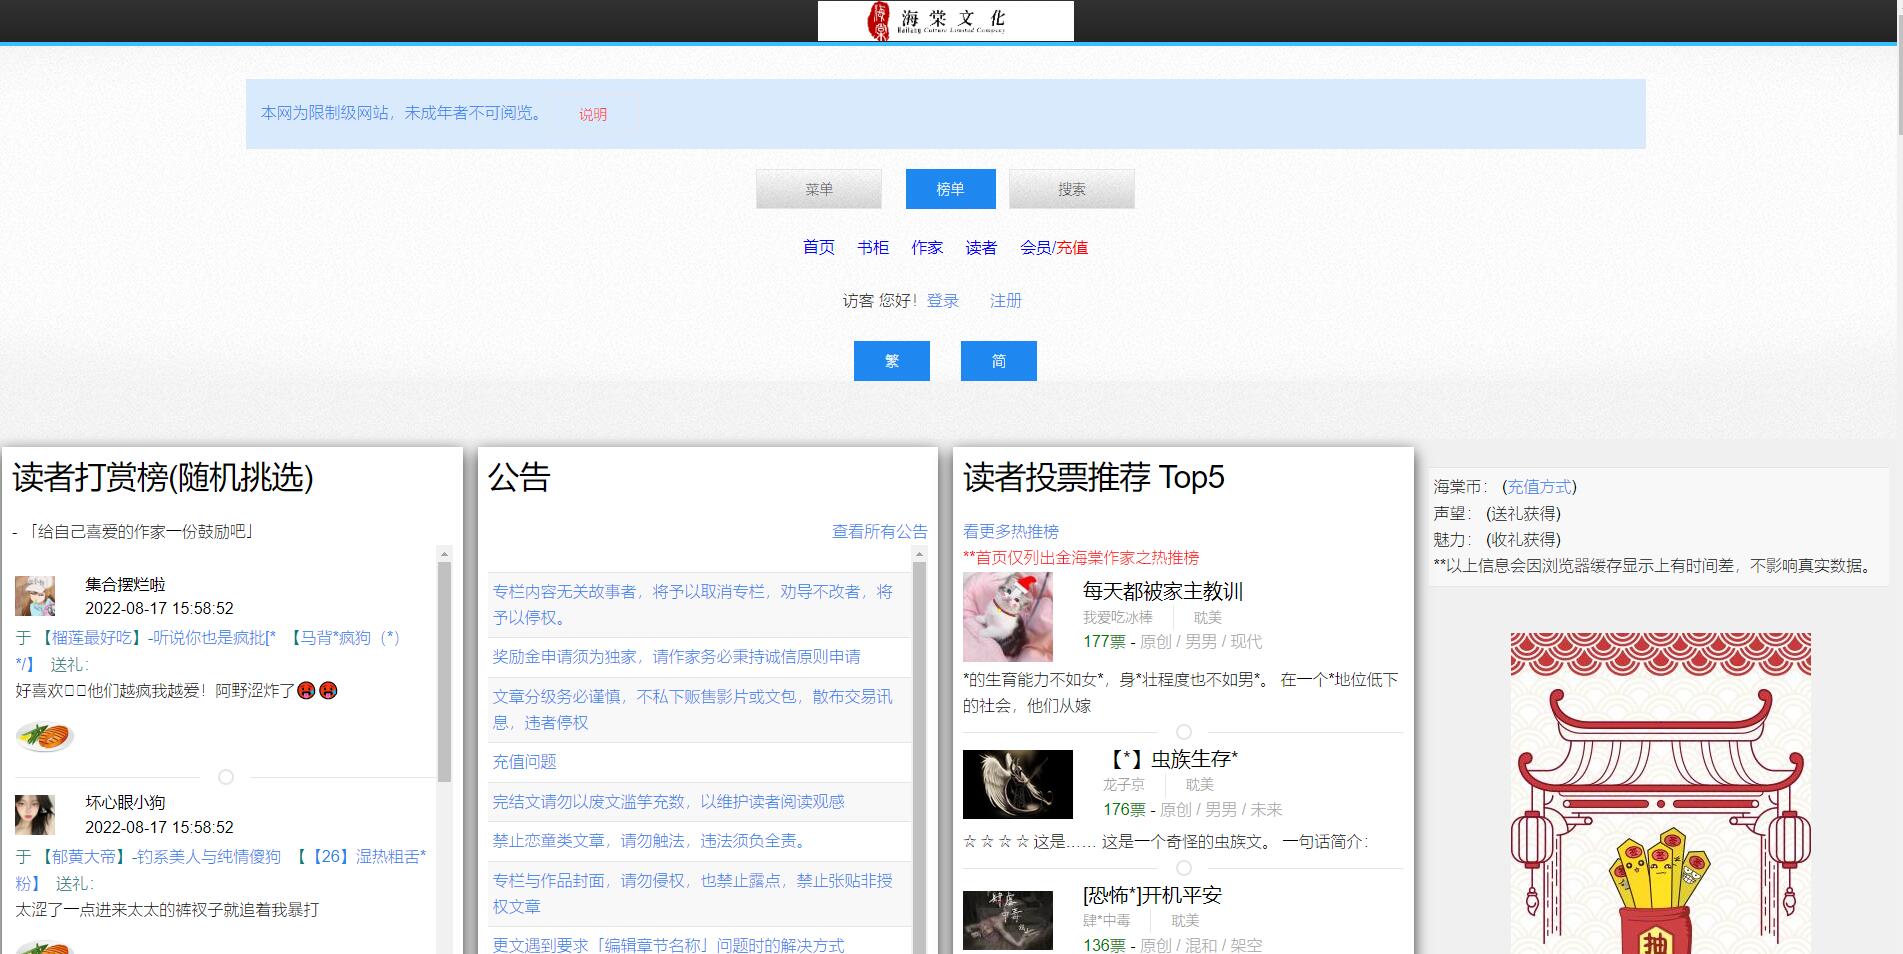This screenshot has height=954, width=1903.
Task: Click the food plate gift icon under 集合摆烂啦
Action: point(45,737)
